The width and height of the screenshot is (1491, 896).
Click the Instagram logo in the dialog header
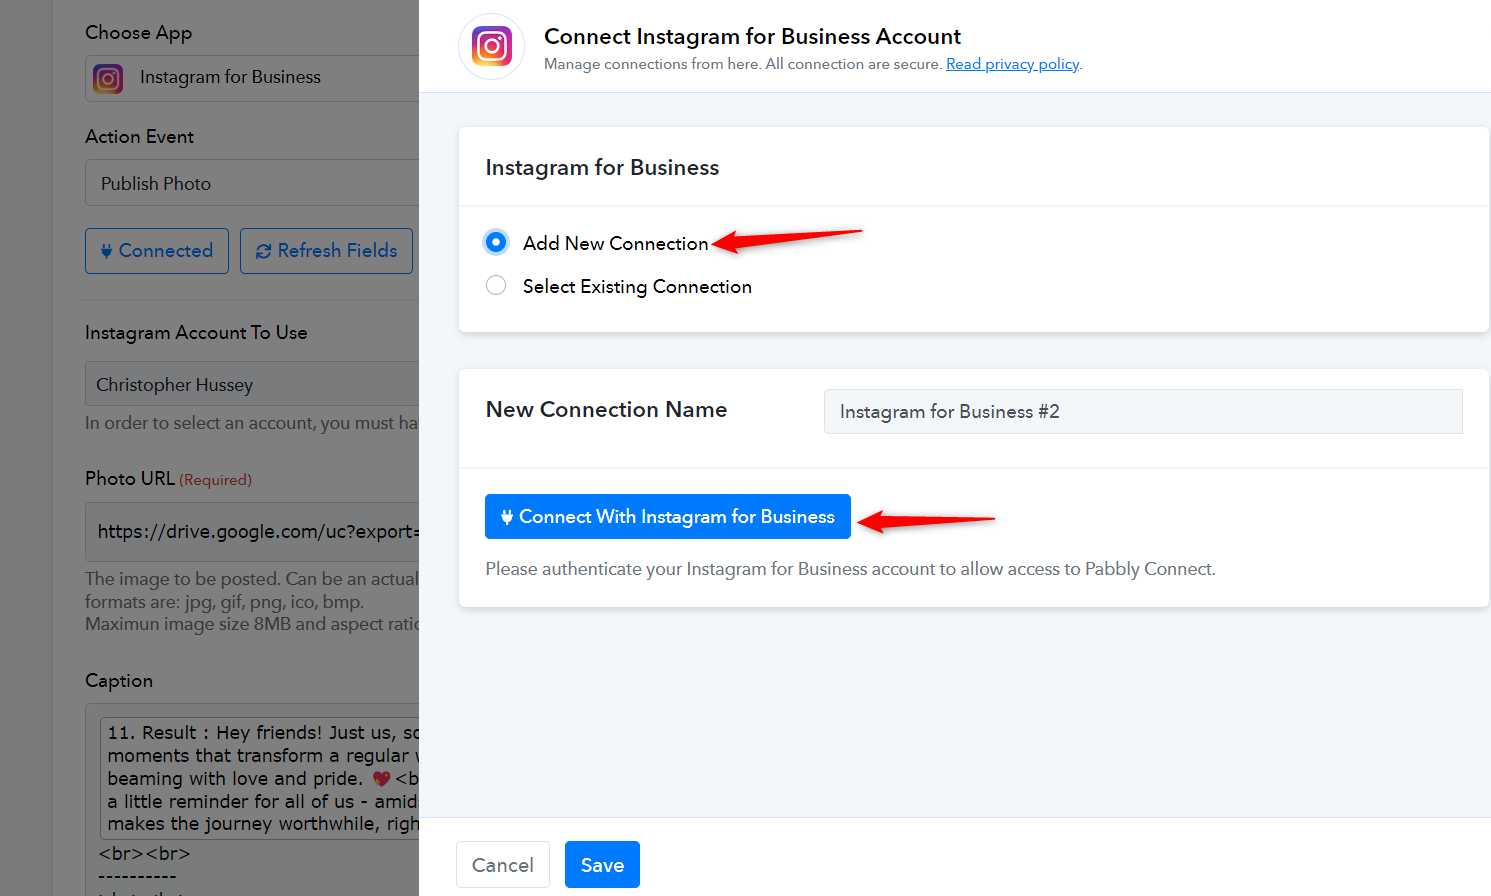click(x=492, y=47)
